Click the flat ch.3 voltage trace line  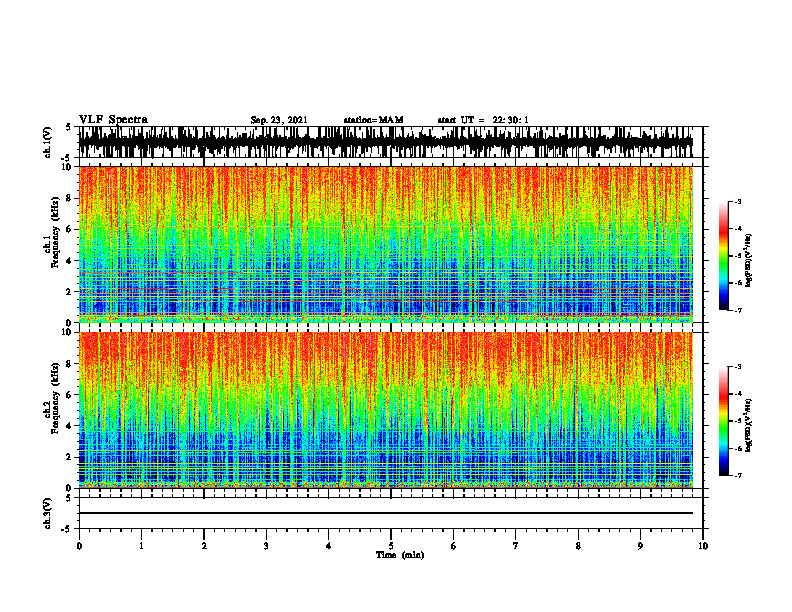(x=386, y=513)
